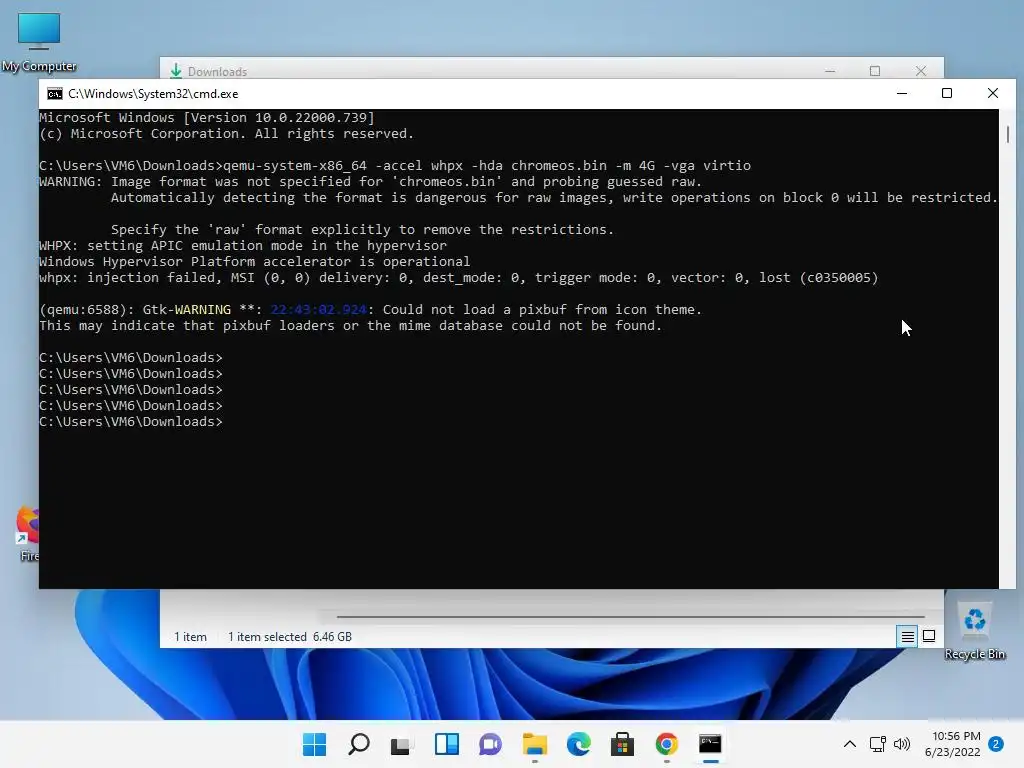Click '1 item' status bar text

[190, 637]
